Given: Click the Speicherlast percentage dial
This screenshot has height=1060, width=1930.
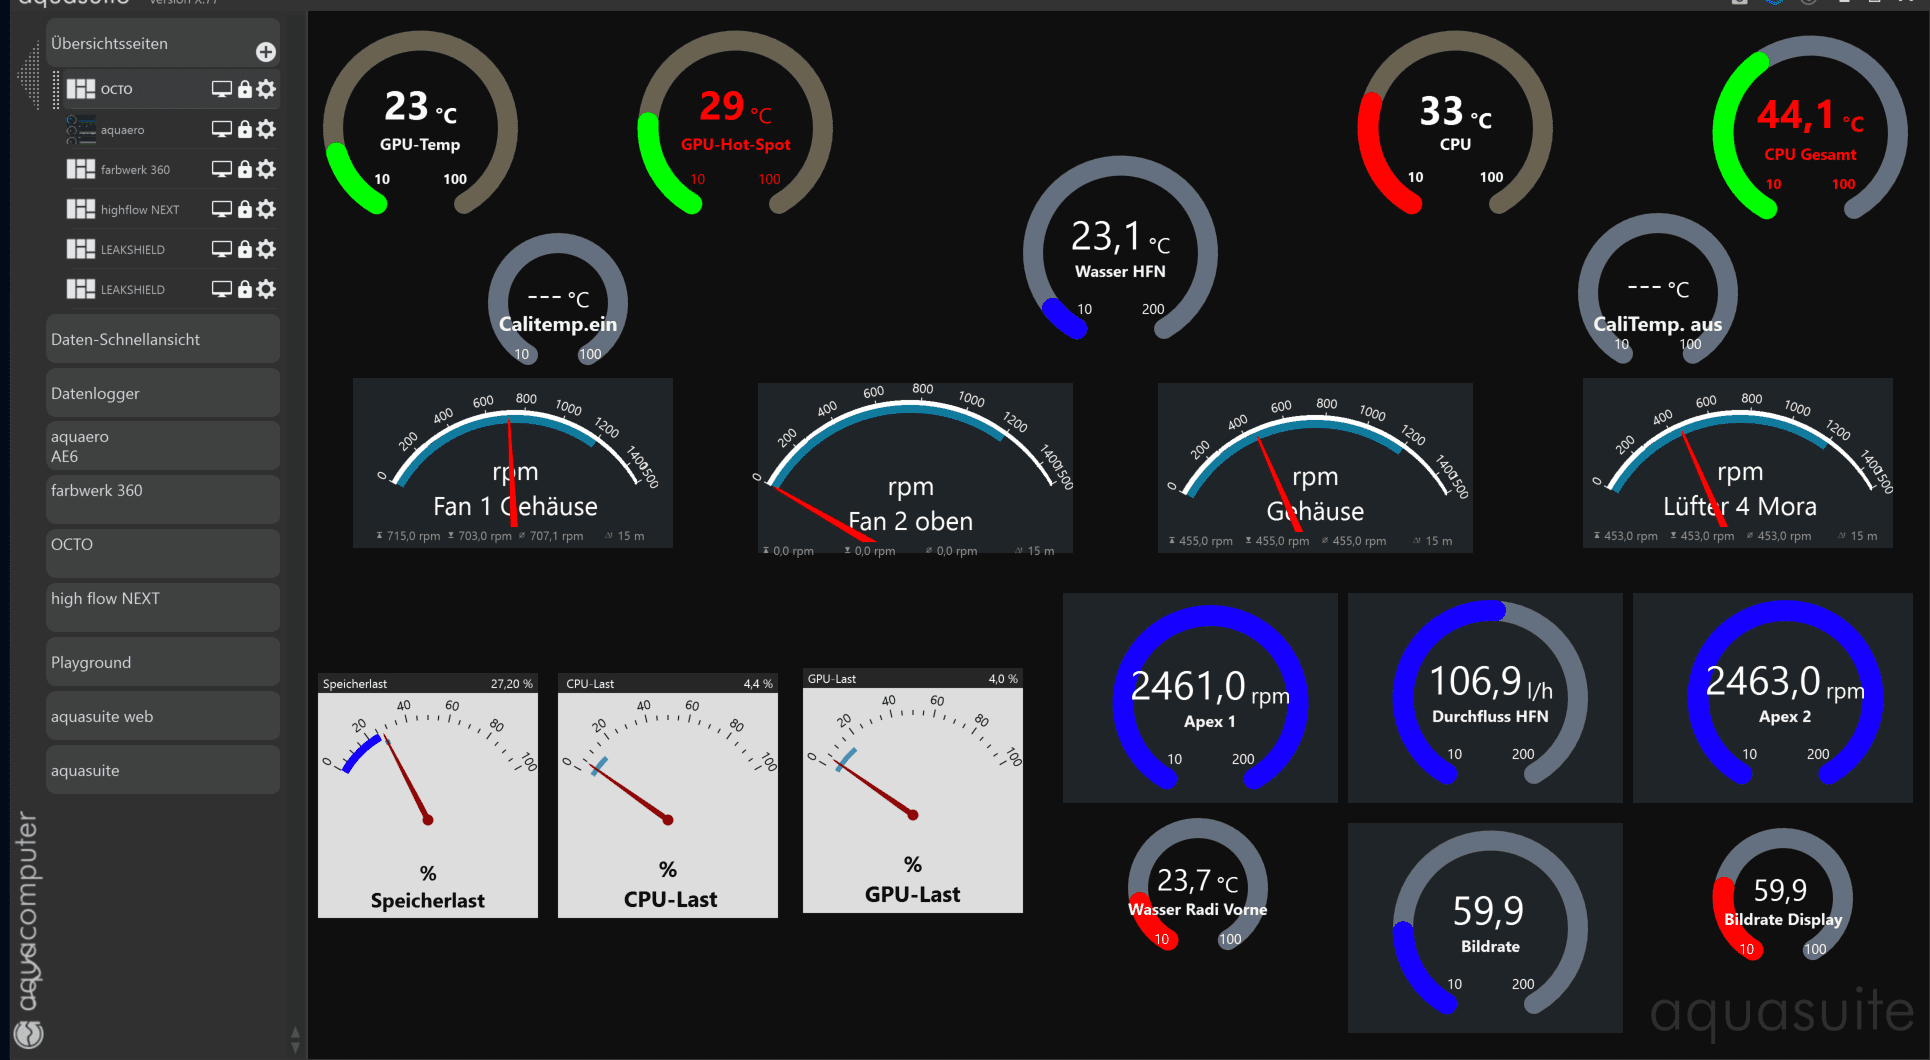Looking at the screenshot, I should tap(428, 796).
